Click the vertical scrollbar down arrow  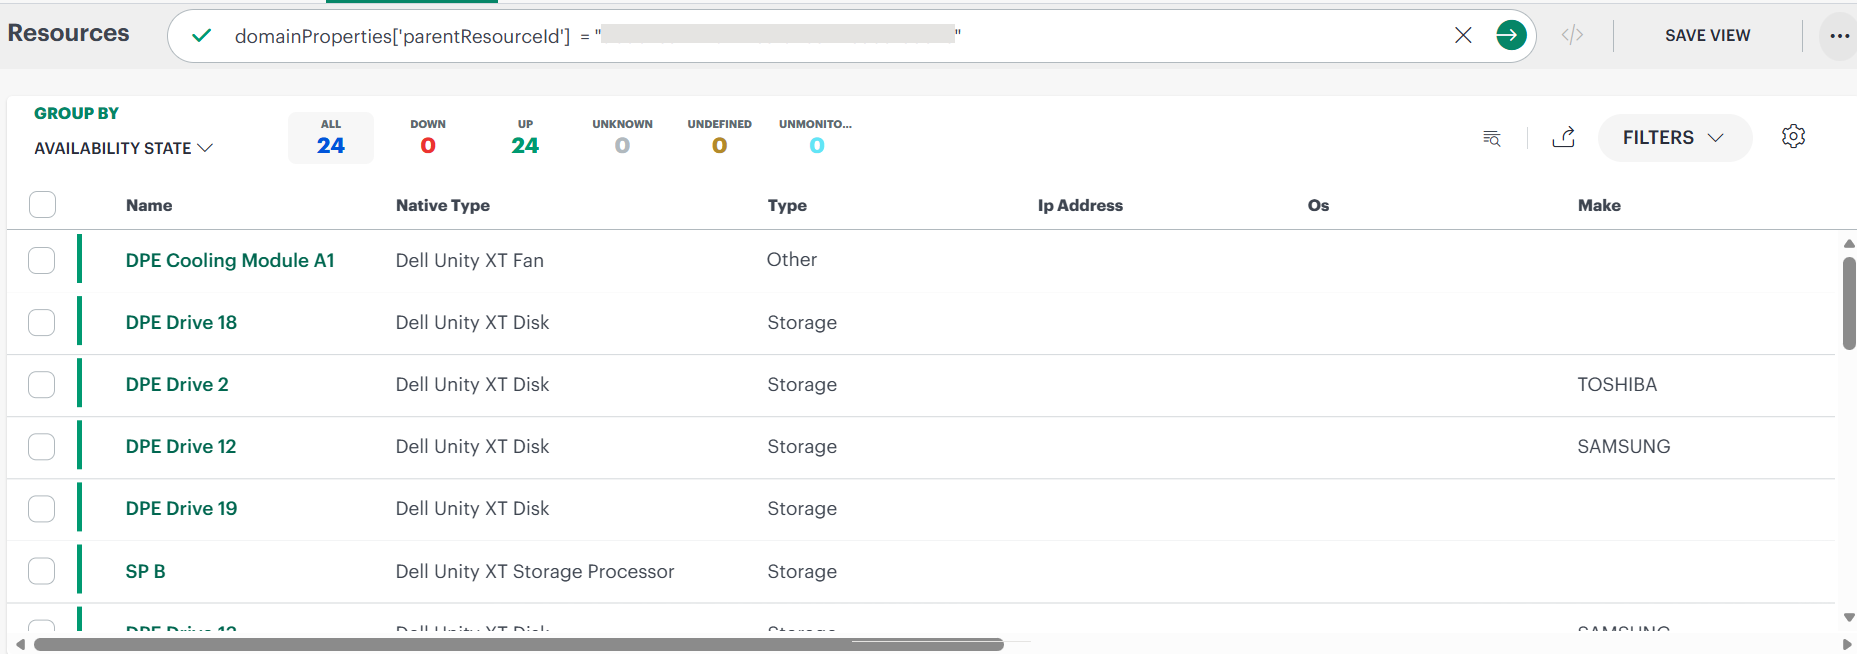point(1849,618)
